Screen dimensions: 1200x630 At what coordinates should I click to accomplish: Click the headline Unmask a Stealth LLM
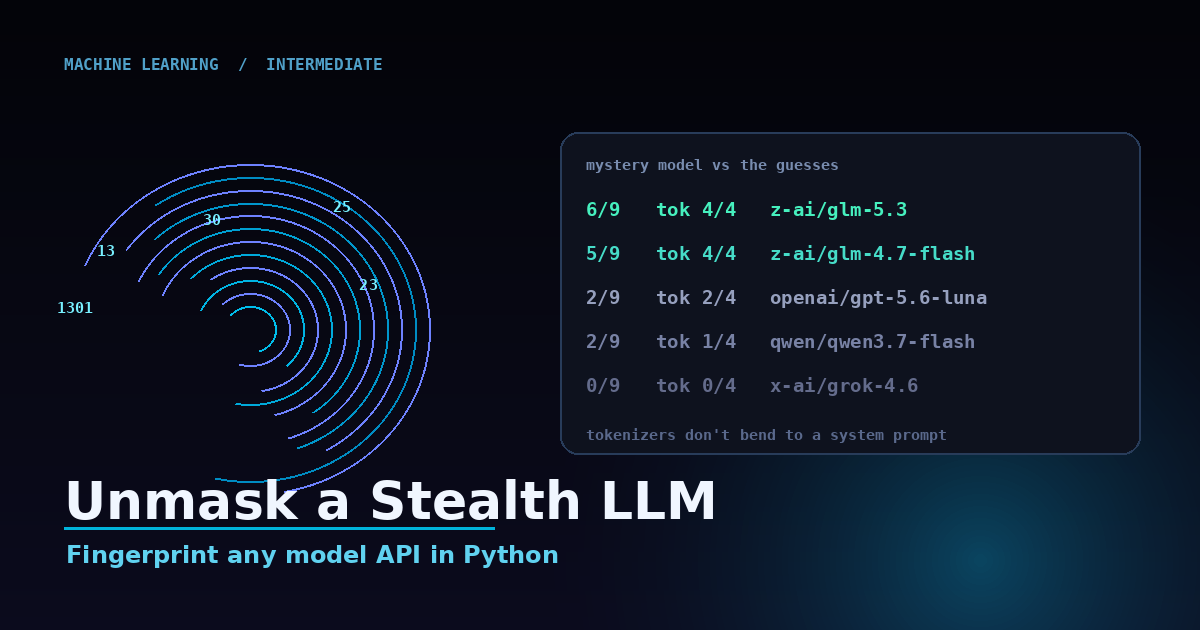pos(391,502)
